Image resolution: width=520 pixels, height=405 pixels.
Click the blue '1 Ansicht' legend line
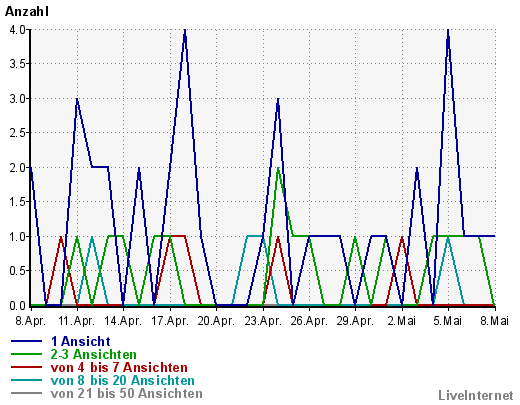tap(26, 341)
